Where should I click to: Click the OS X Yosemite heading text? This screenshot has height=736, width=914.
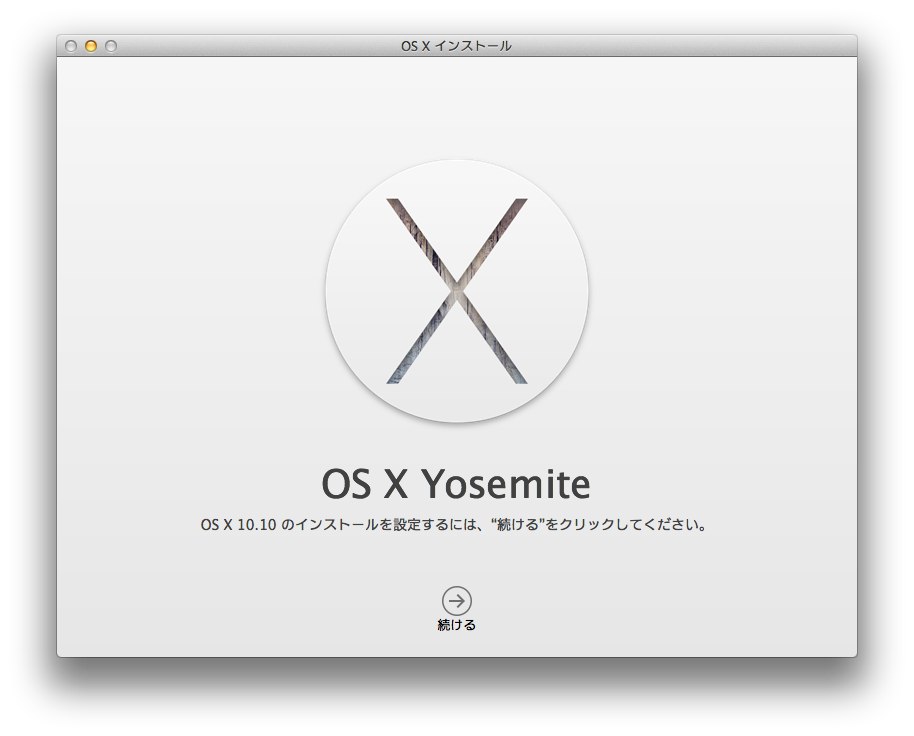tap(456, 484)
